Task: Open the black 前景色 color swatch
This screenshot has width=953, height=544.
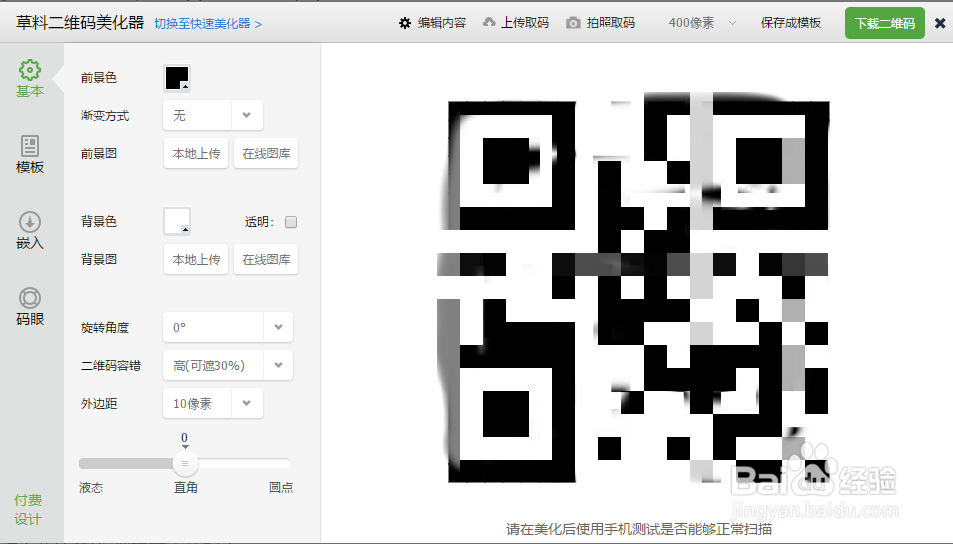Action: click(x=177, y=78)
